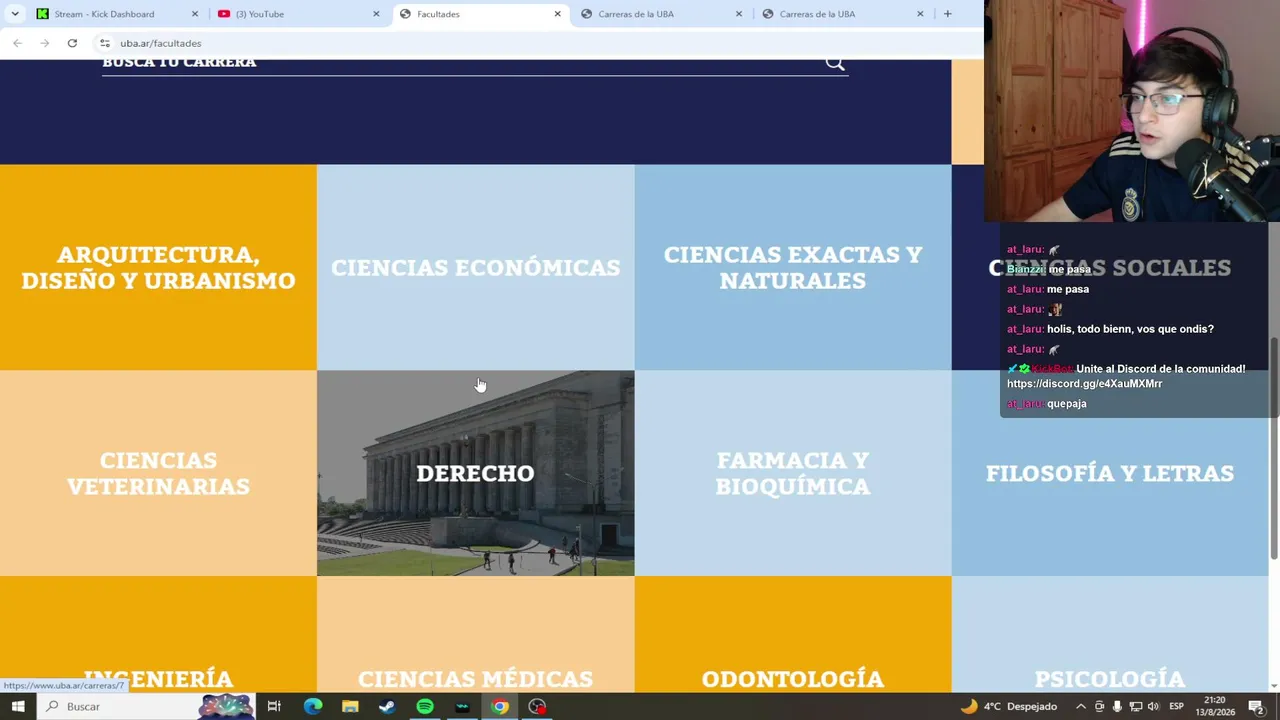Open the Odontología faculty tile
Viewport: 1280px width, 720px height.
(x=792, y=634)
